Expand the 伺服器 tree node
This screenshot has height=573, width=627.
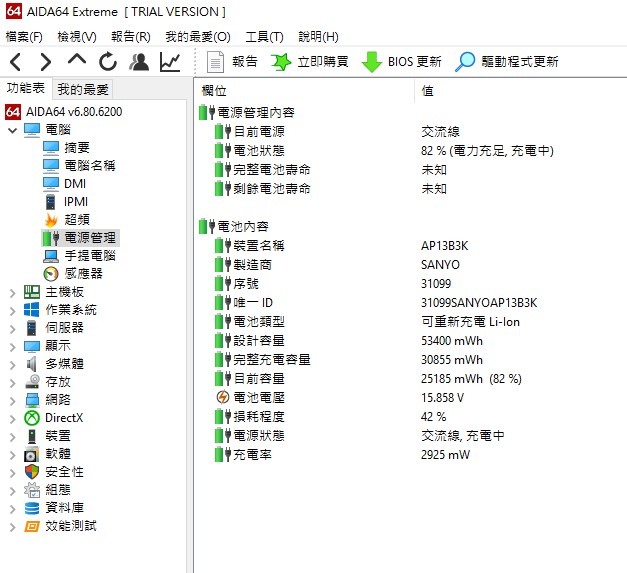[x=12, y=329]
